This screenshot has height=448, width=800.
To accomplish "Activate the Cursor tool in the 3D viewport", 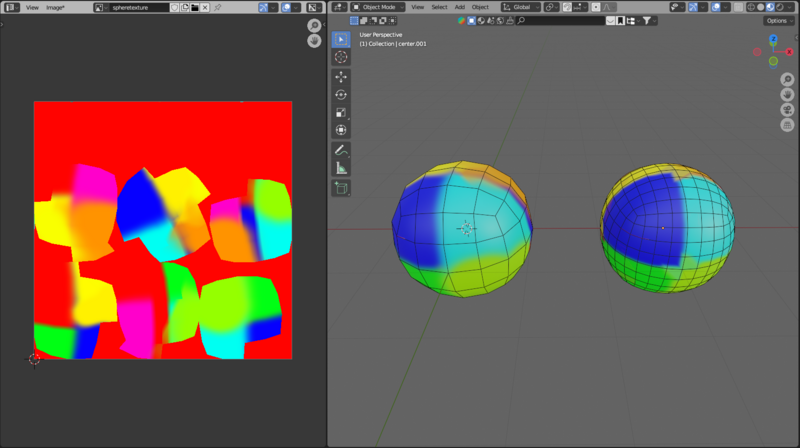I will tap(341, 57).
